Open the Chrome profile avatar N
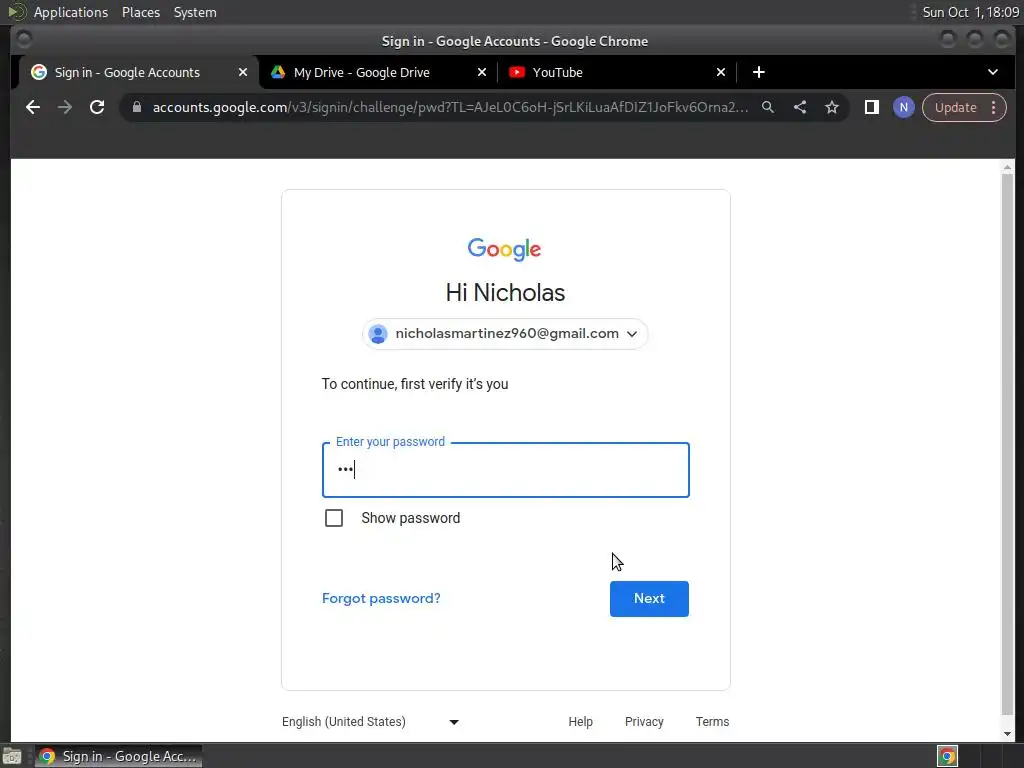The width and height of the screenshot is (1024, 768). [x=904, y=107]
